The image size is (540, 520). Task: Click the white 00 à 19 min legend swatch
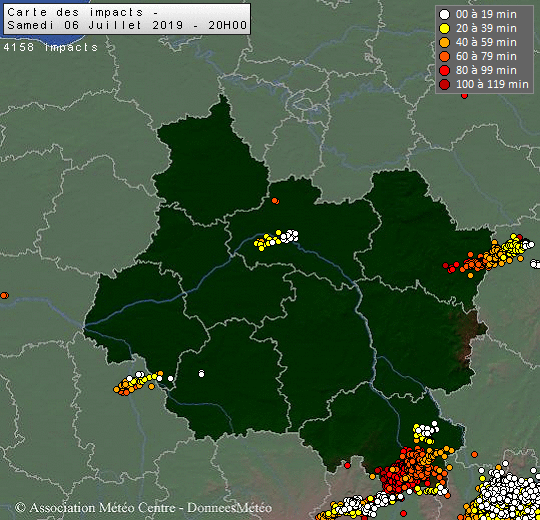(445, 14)
